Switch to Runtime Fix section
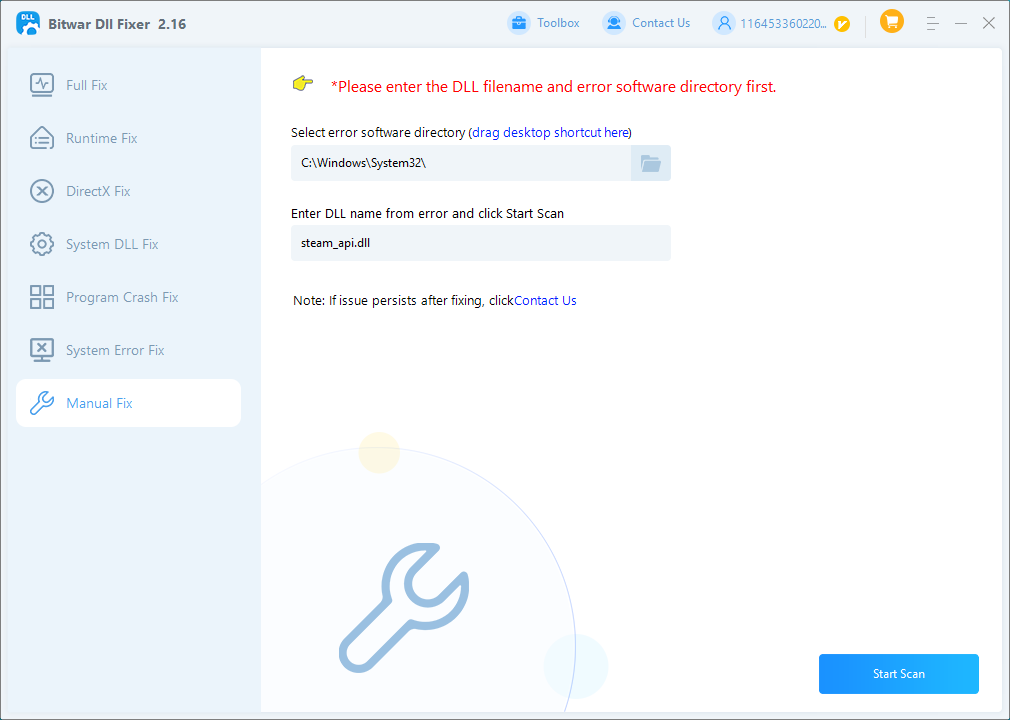Image resolution: width=1010 pixels, height=720 pixels. (128, 138)
